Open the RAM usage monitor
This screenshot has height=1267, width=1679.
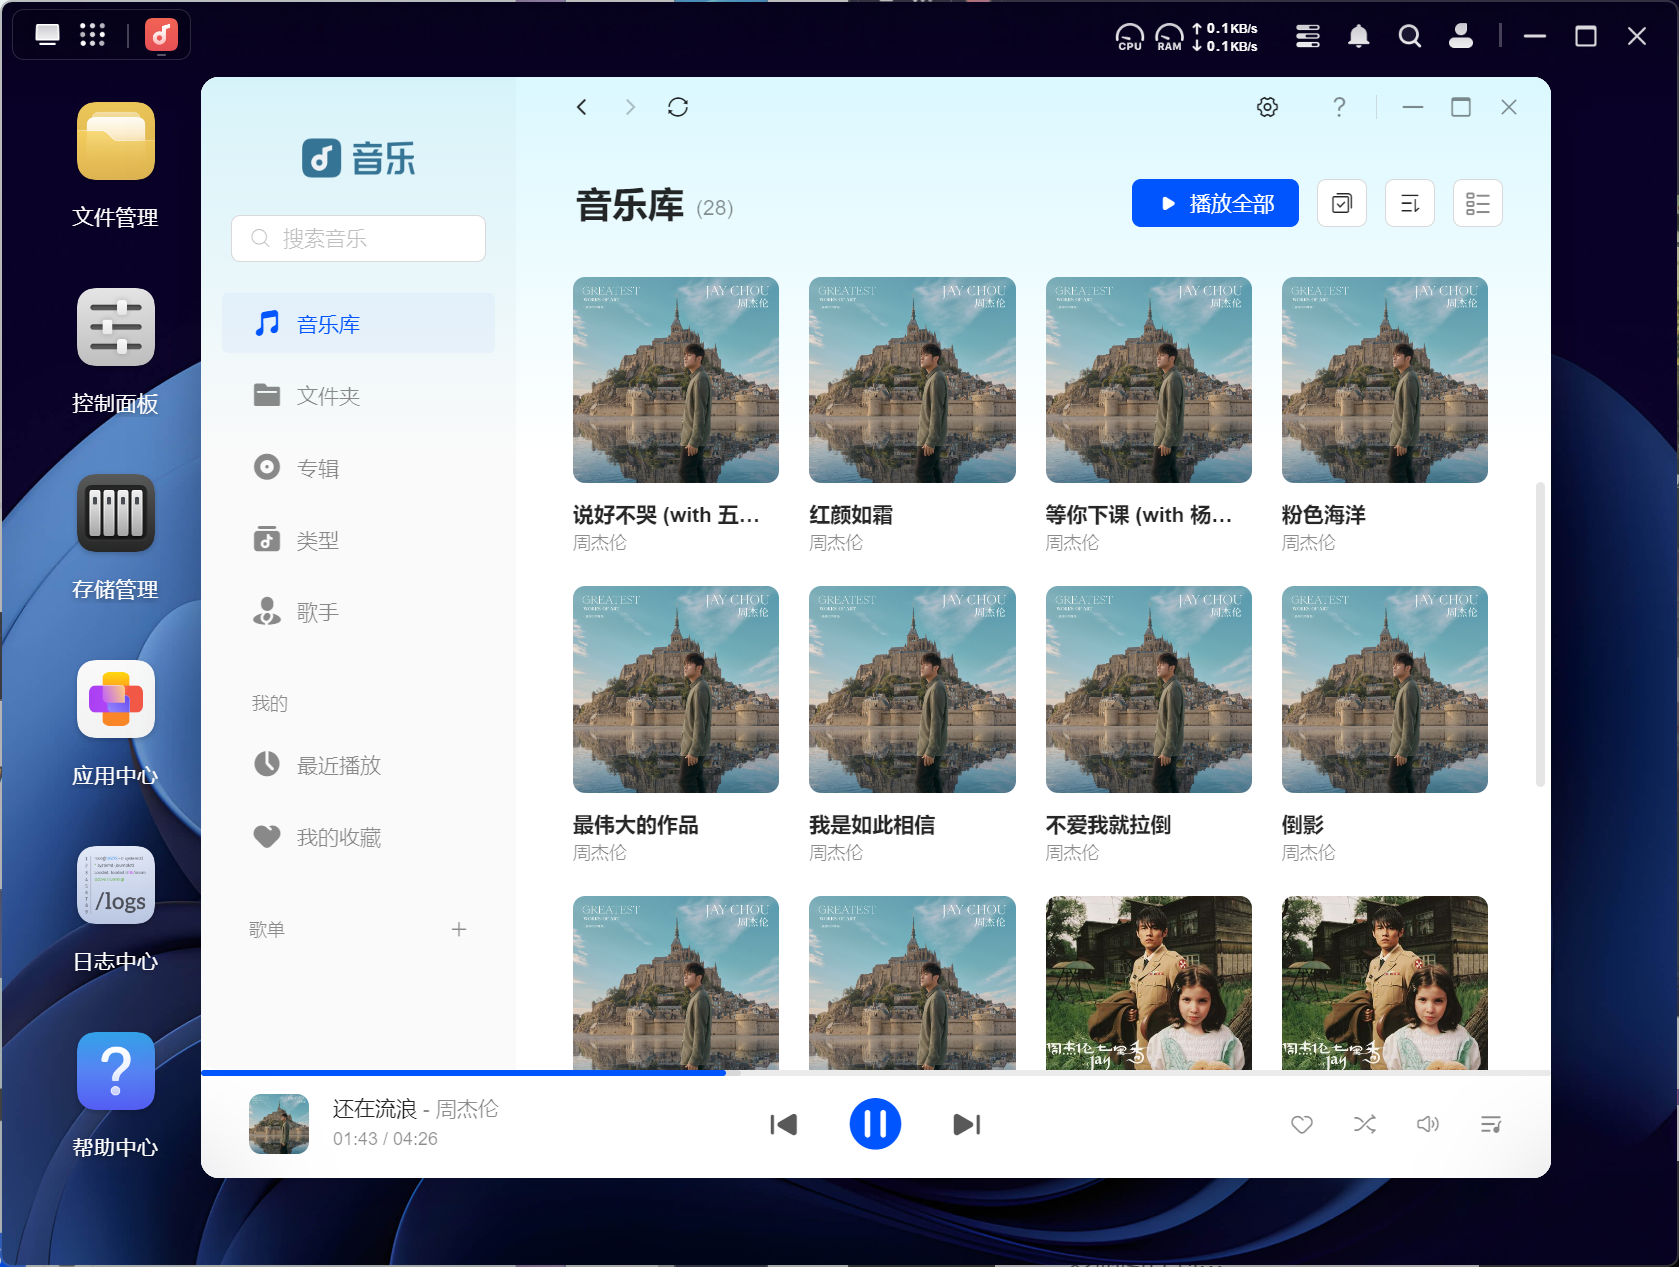[x=1169, y=37]
